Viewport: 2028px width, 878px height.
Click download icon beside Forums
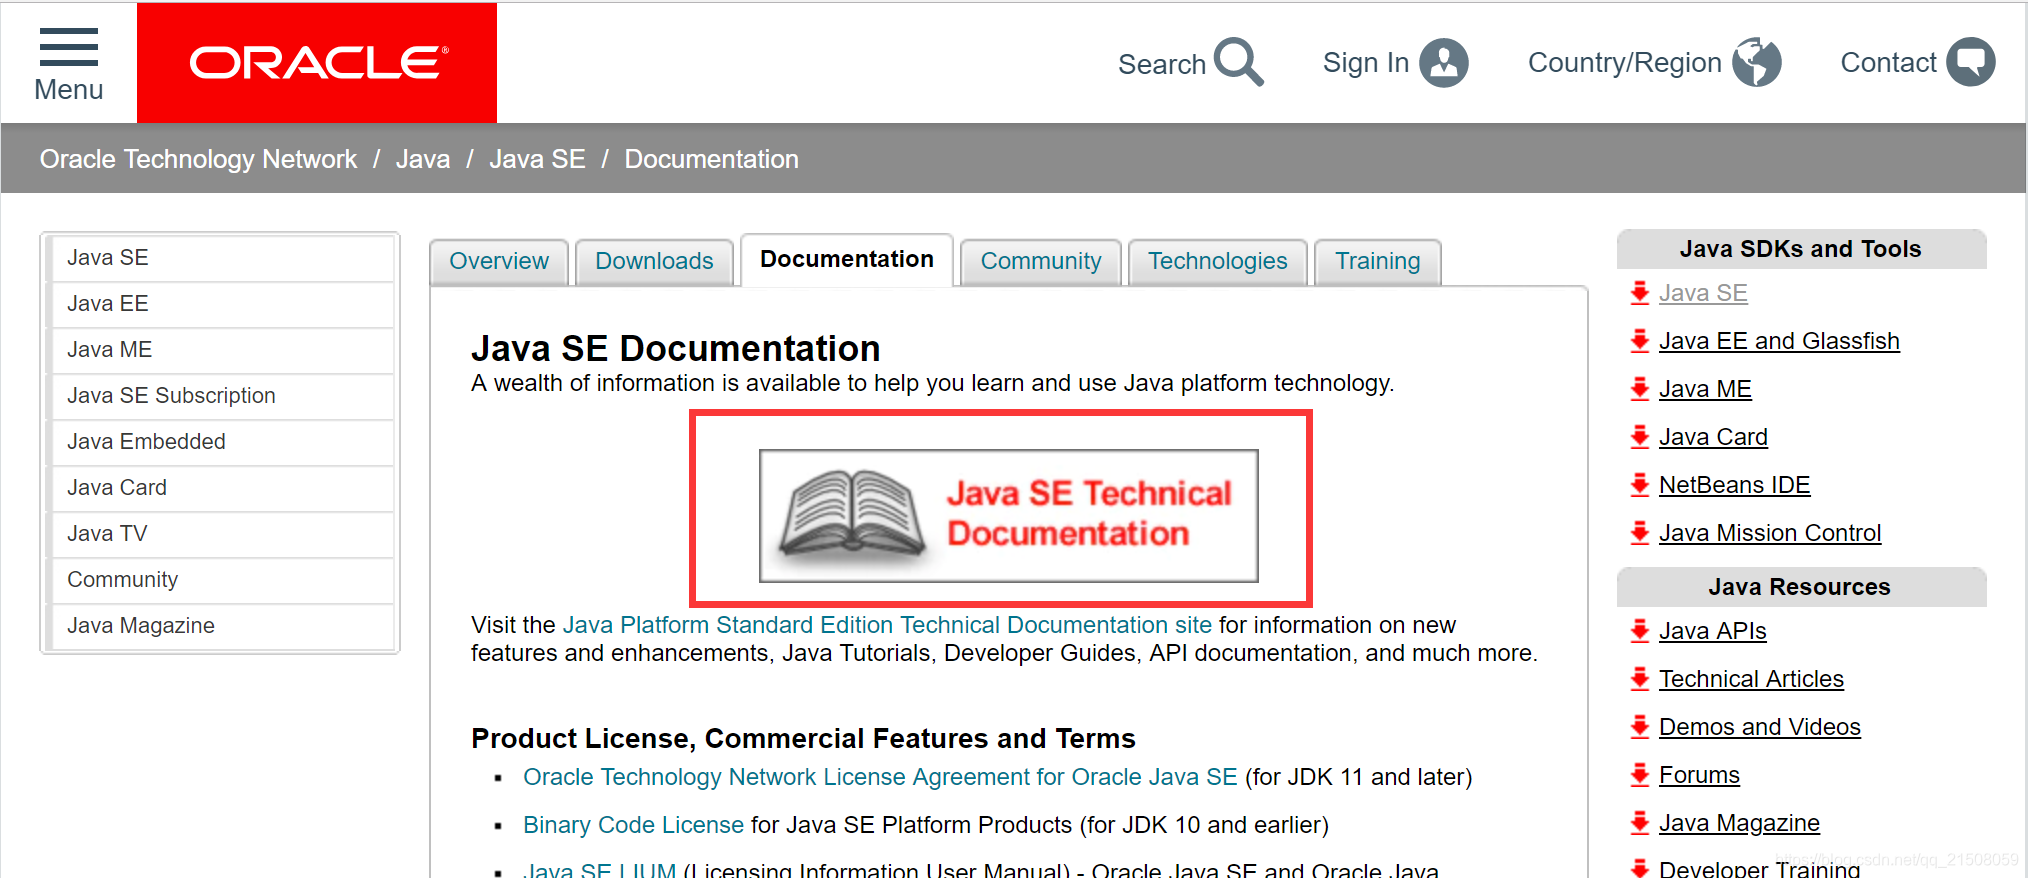click(1640, 775)
